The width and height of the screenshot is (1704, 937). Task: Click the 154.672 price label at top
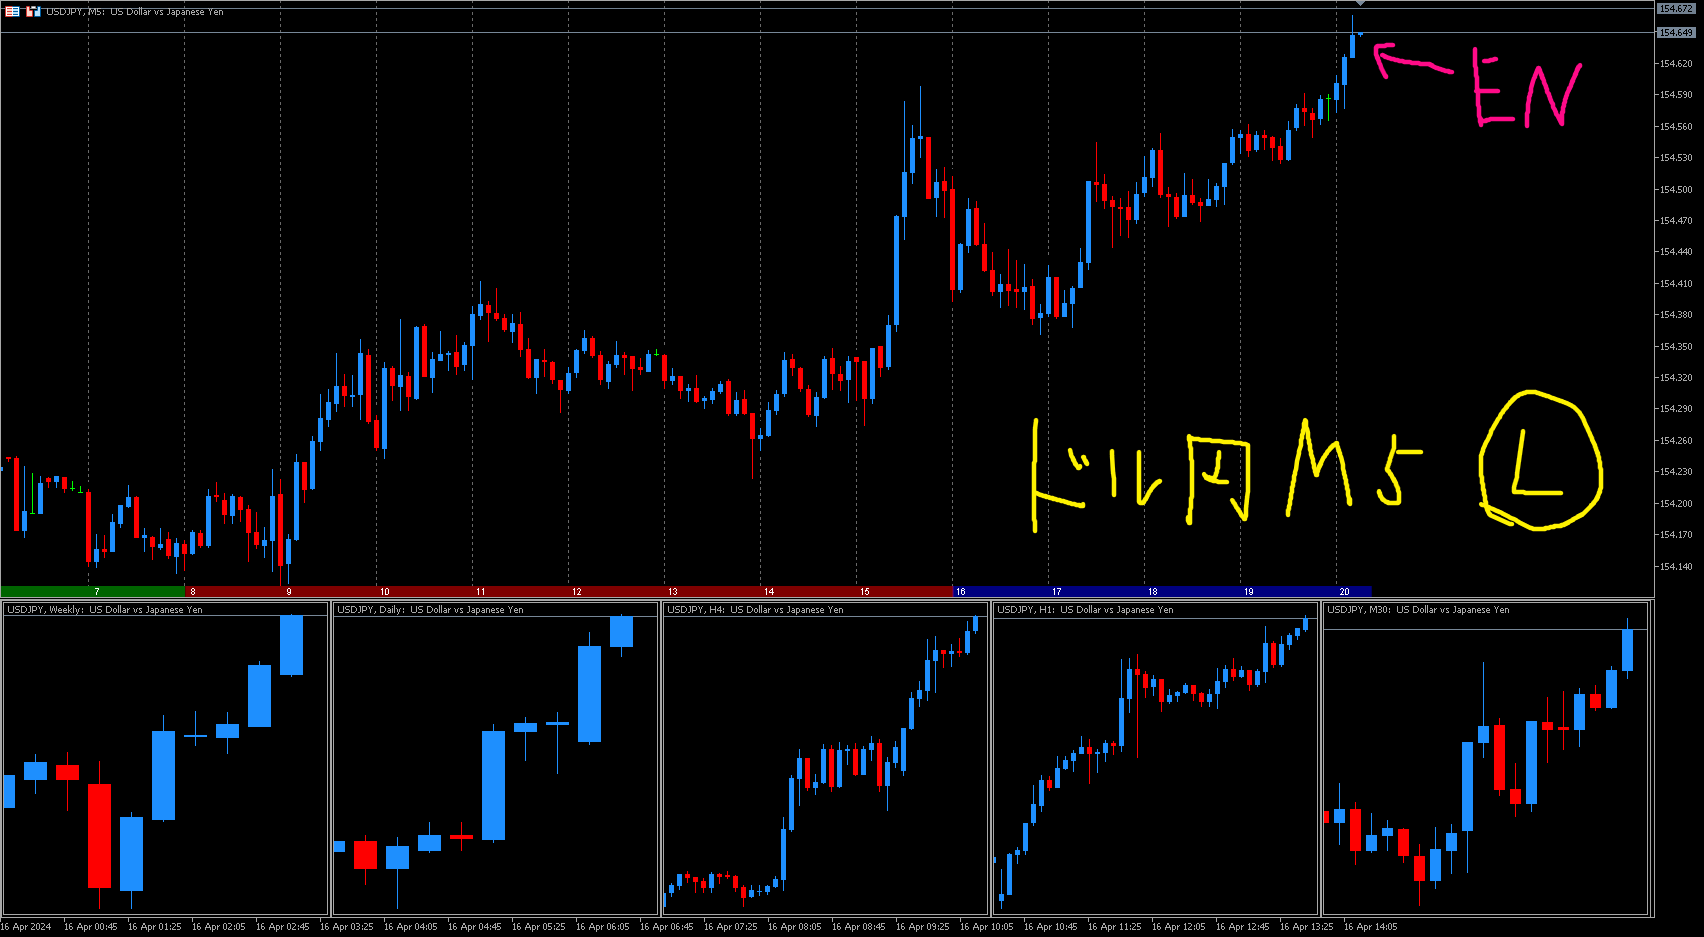click(x=1676, y=9)
